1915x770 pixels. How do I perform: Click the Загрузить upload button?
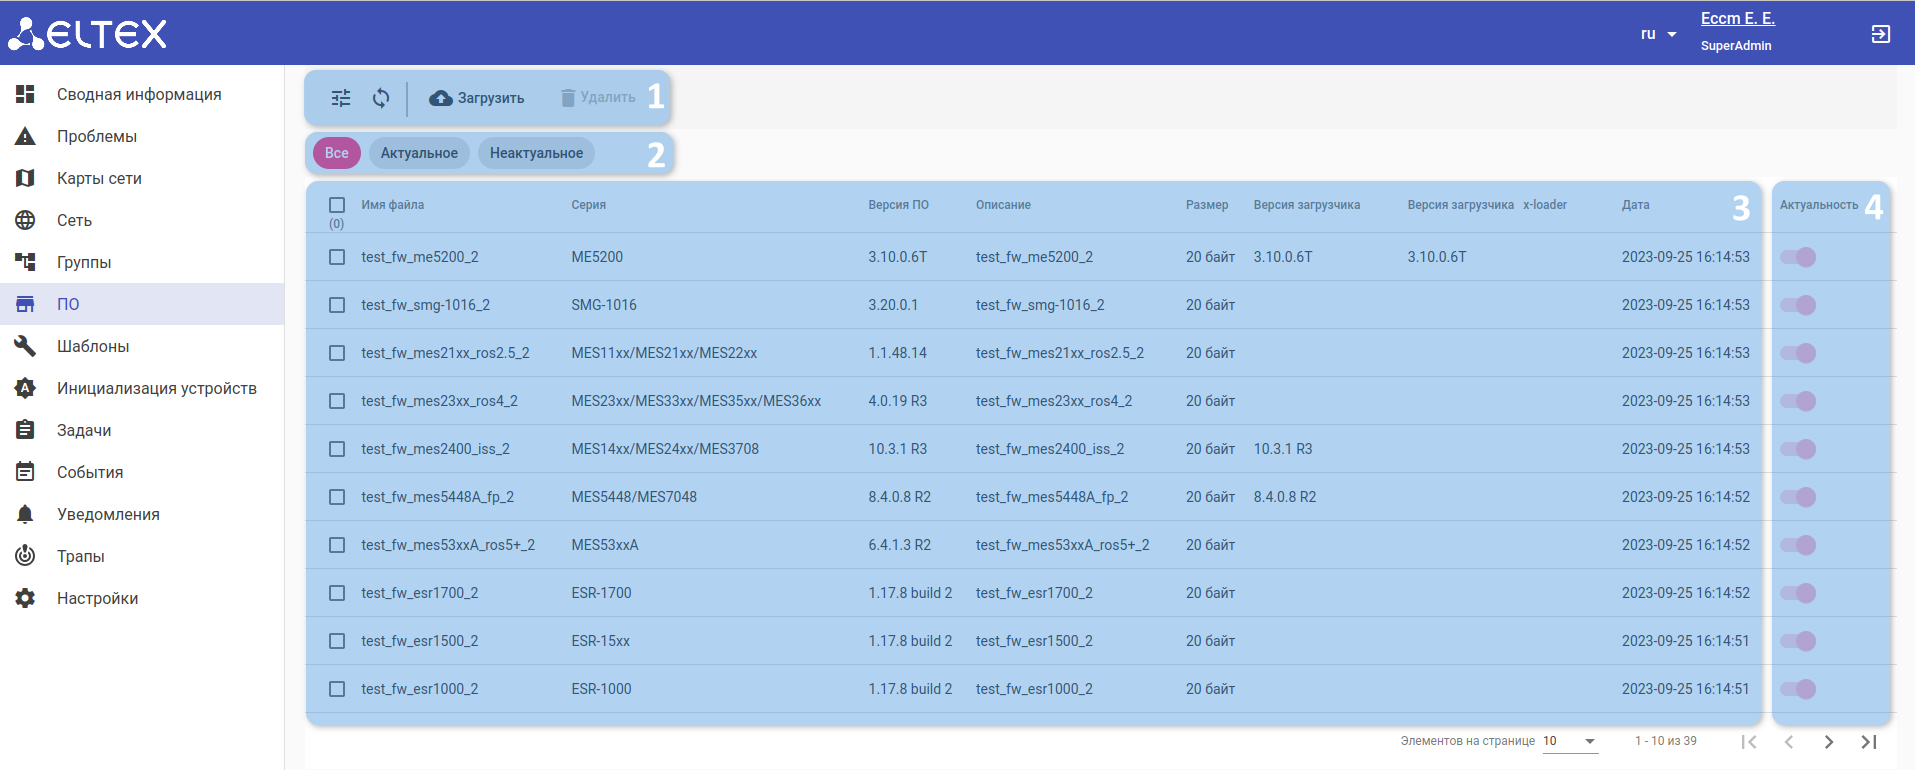[477, 98]
